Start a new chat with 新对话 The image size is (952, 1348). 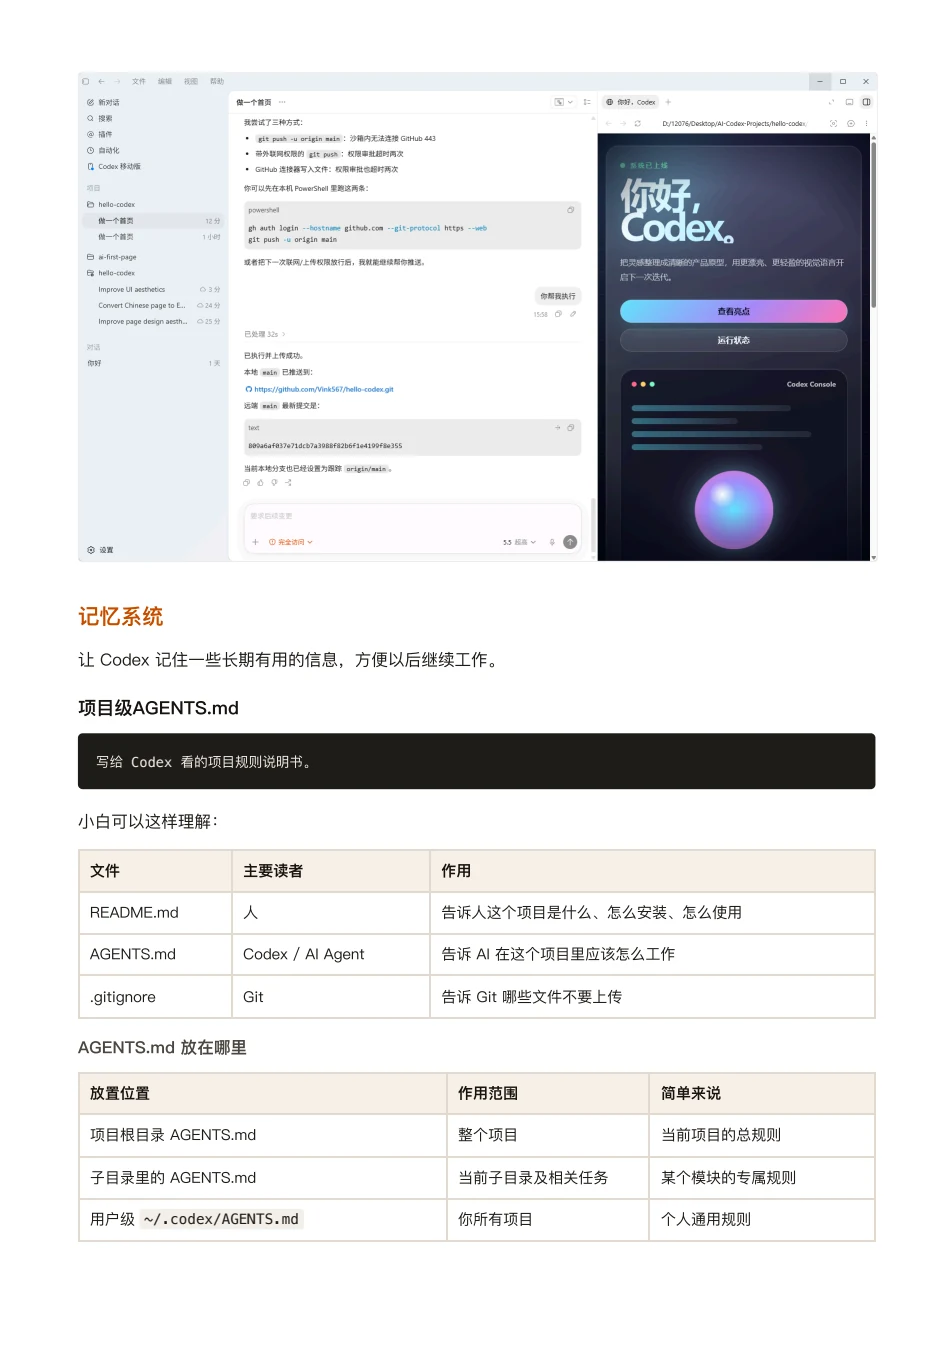[104, 102]
